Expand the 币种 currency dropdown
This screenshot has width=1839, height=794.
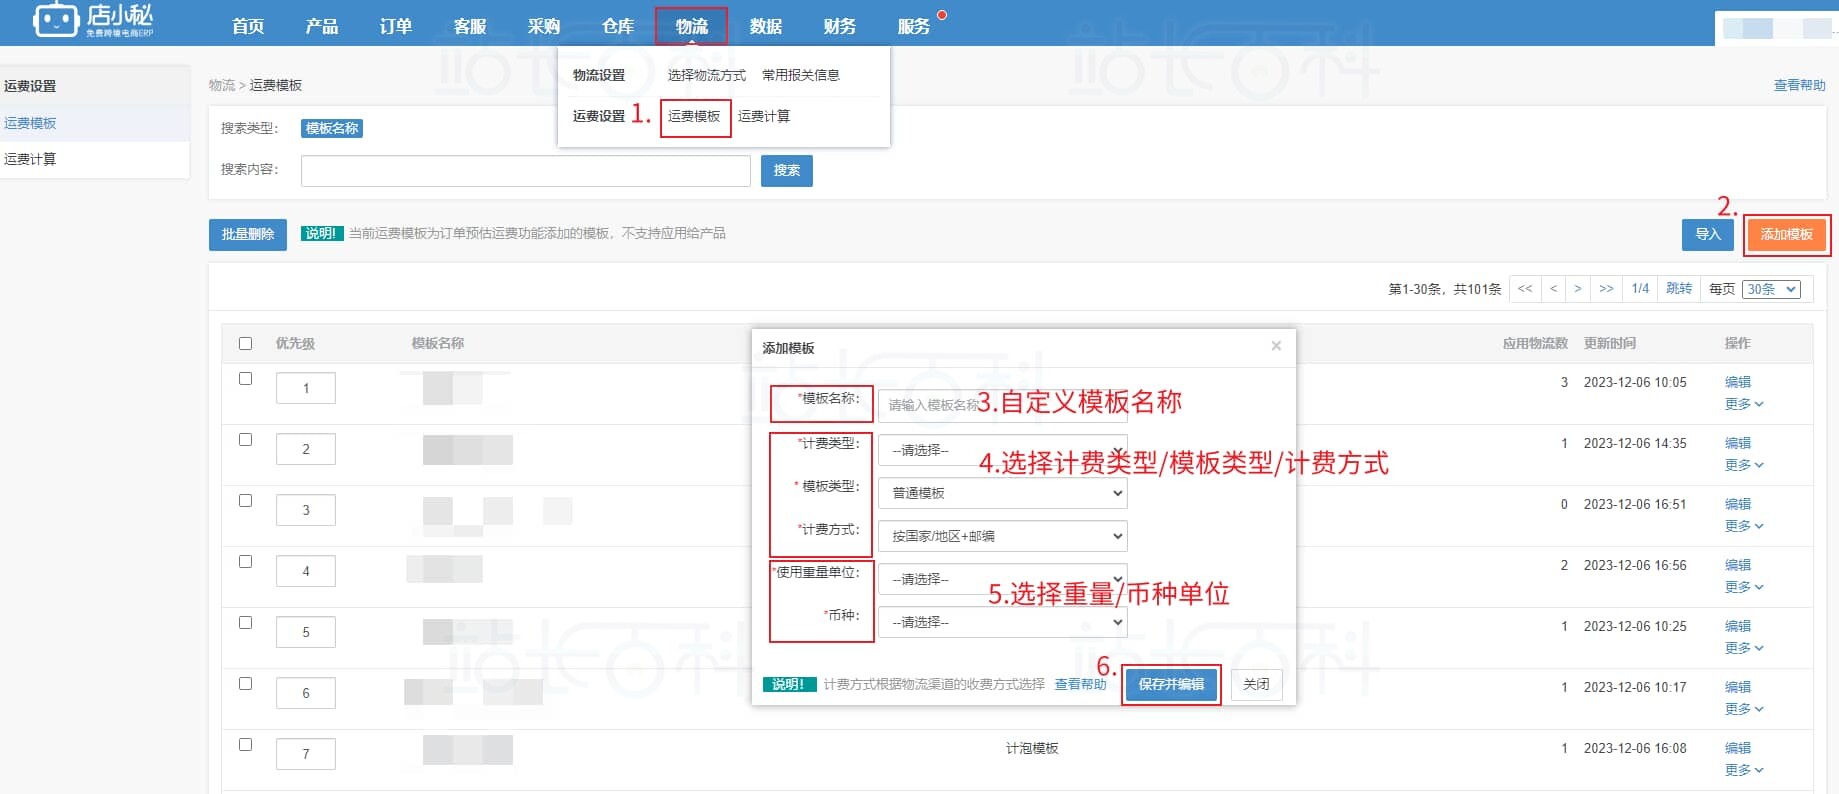pos(1002,622)
